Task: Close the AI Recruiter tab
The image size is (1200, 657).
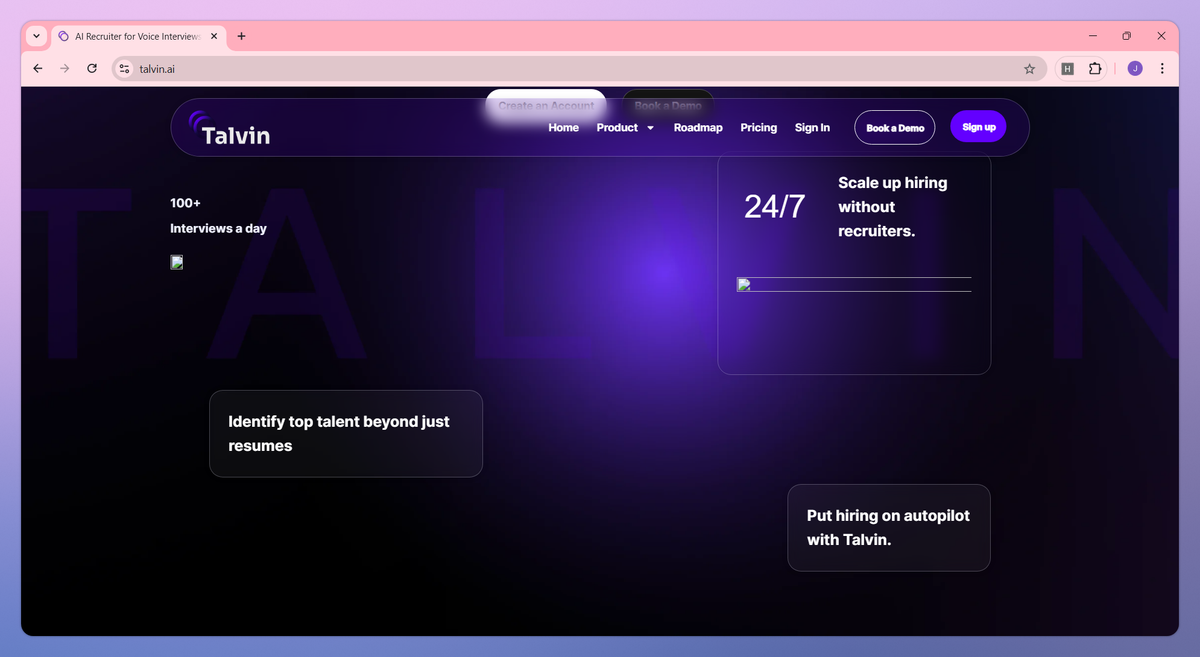Action: 214,36
